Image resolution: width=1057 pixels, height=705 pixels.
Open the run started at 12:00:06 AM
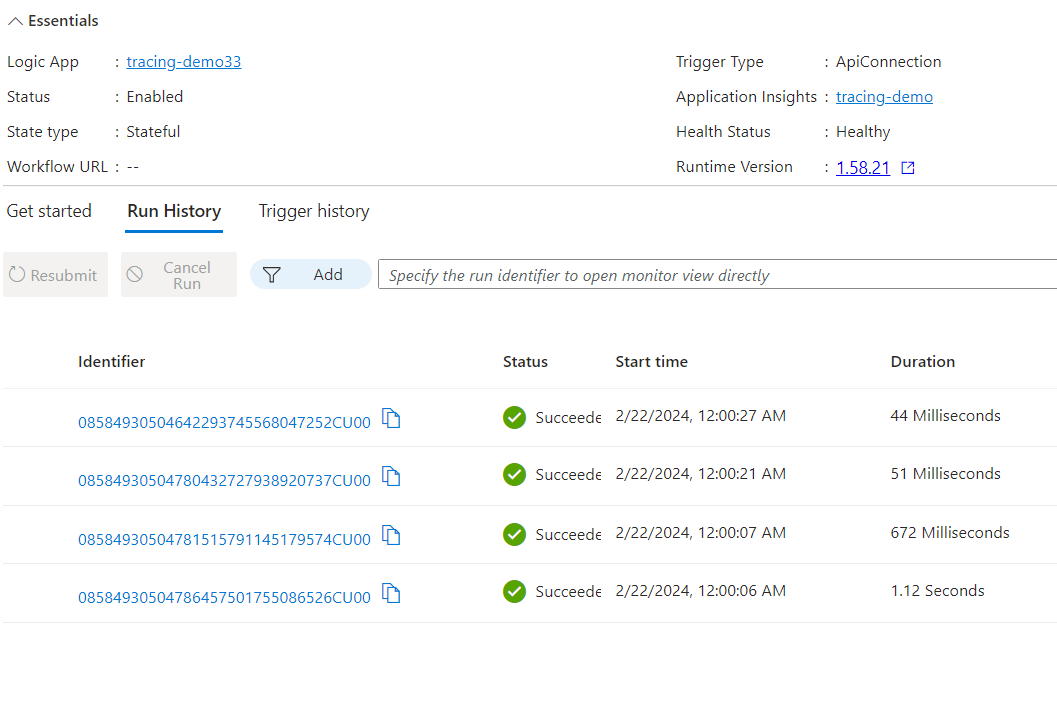point(224,598)
